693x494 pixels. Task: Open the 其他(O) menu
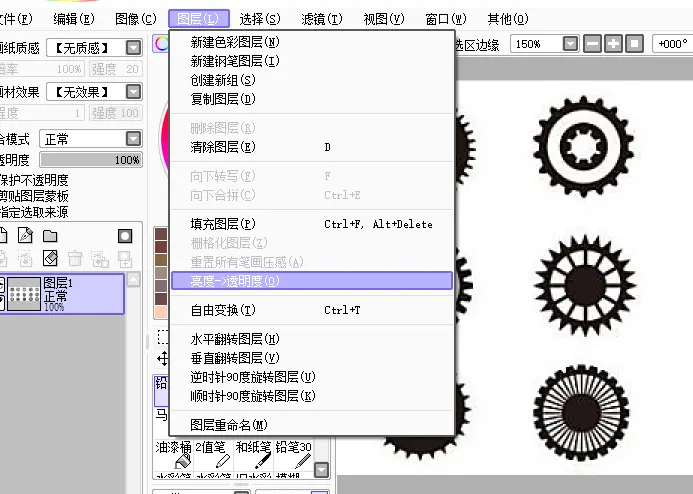508,19
